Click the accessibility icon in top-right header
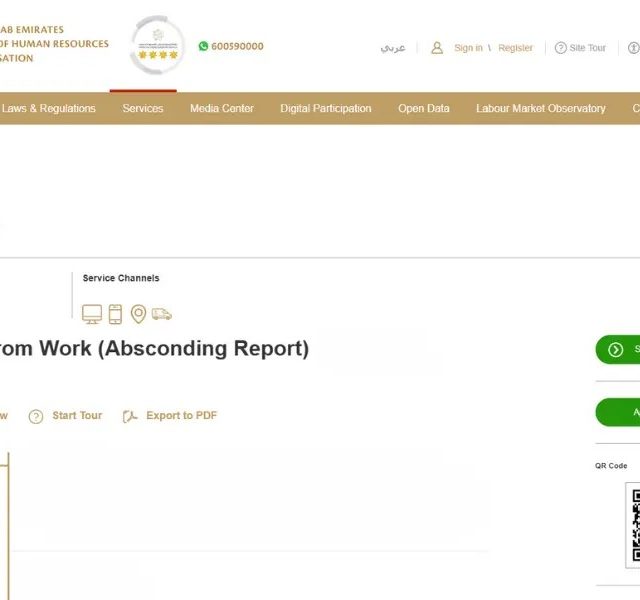The width and height of the screenshot is (640, 600). coord(633,48)
